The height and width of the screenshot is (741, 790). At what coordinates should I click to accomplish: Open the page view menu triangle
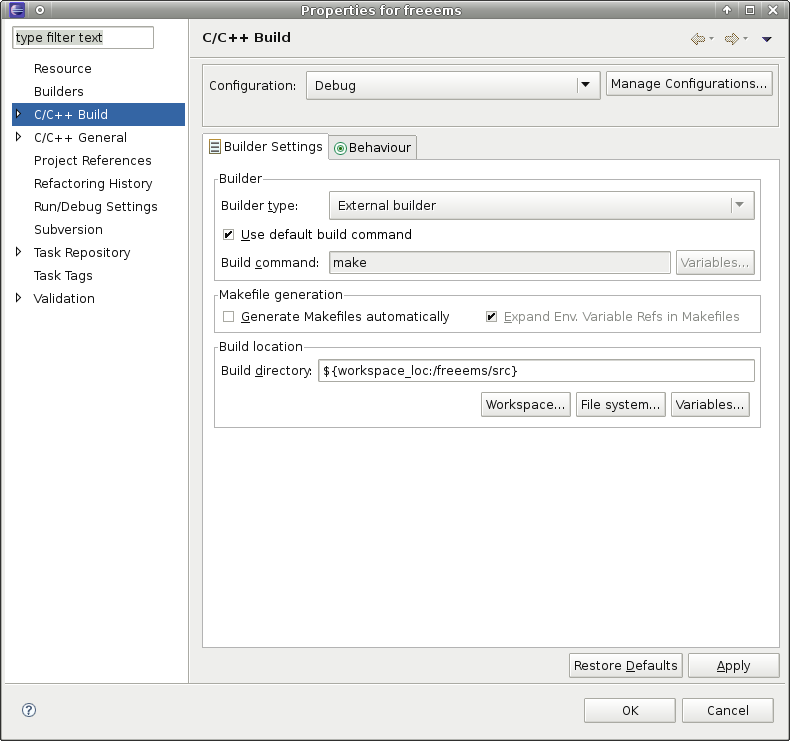coord(767,39)
